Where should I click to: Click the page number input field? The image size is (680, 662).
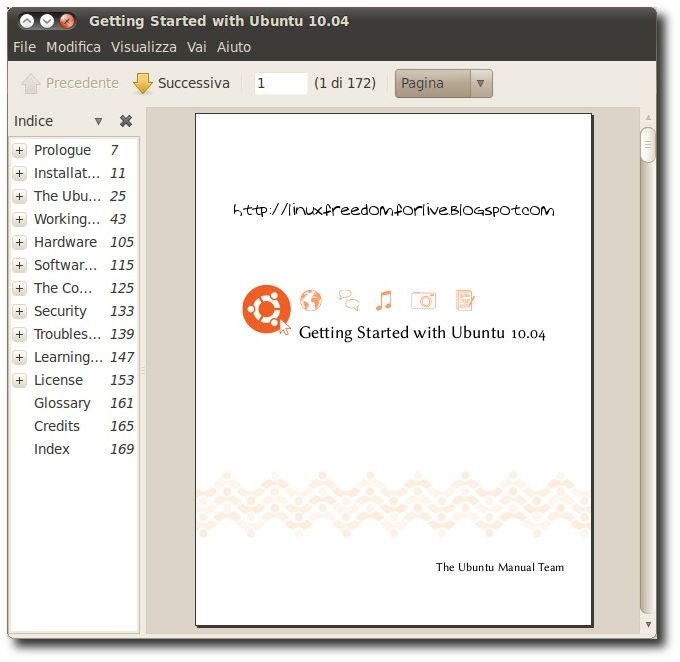tap(281, 83)
